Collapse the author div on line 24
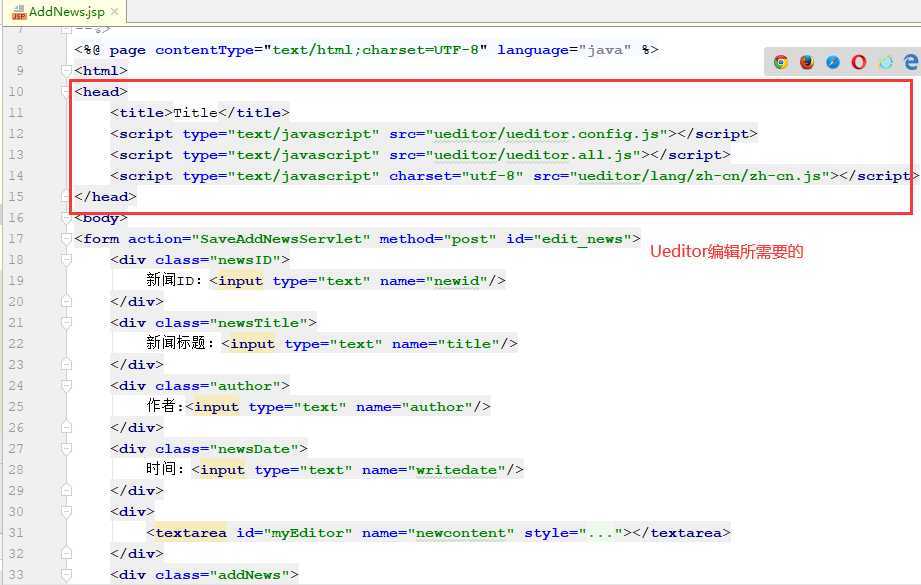This screenshot has width=921, height=585. click(x=66, y=386)
